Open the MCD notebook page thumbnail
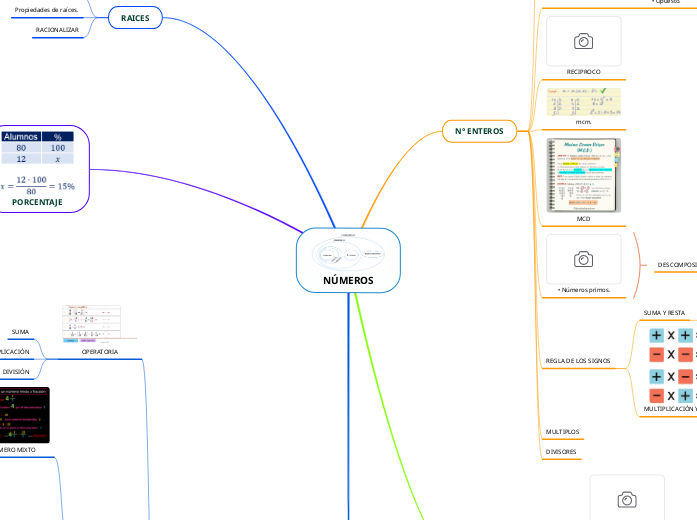697x520 pixels. 583,174
